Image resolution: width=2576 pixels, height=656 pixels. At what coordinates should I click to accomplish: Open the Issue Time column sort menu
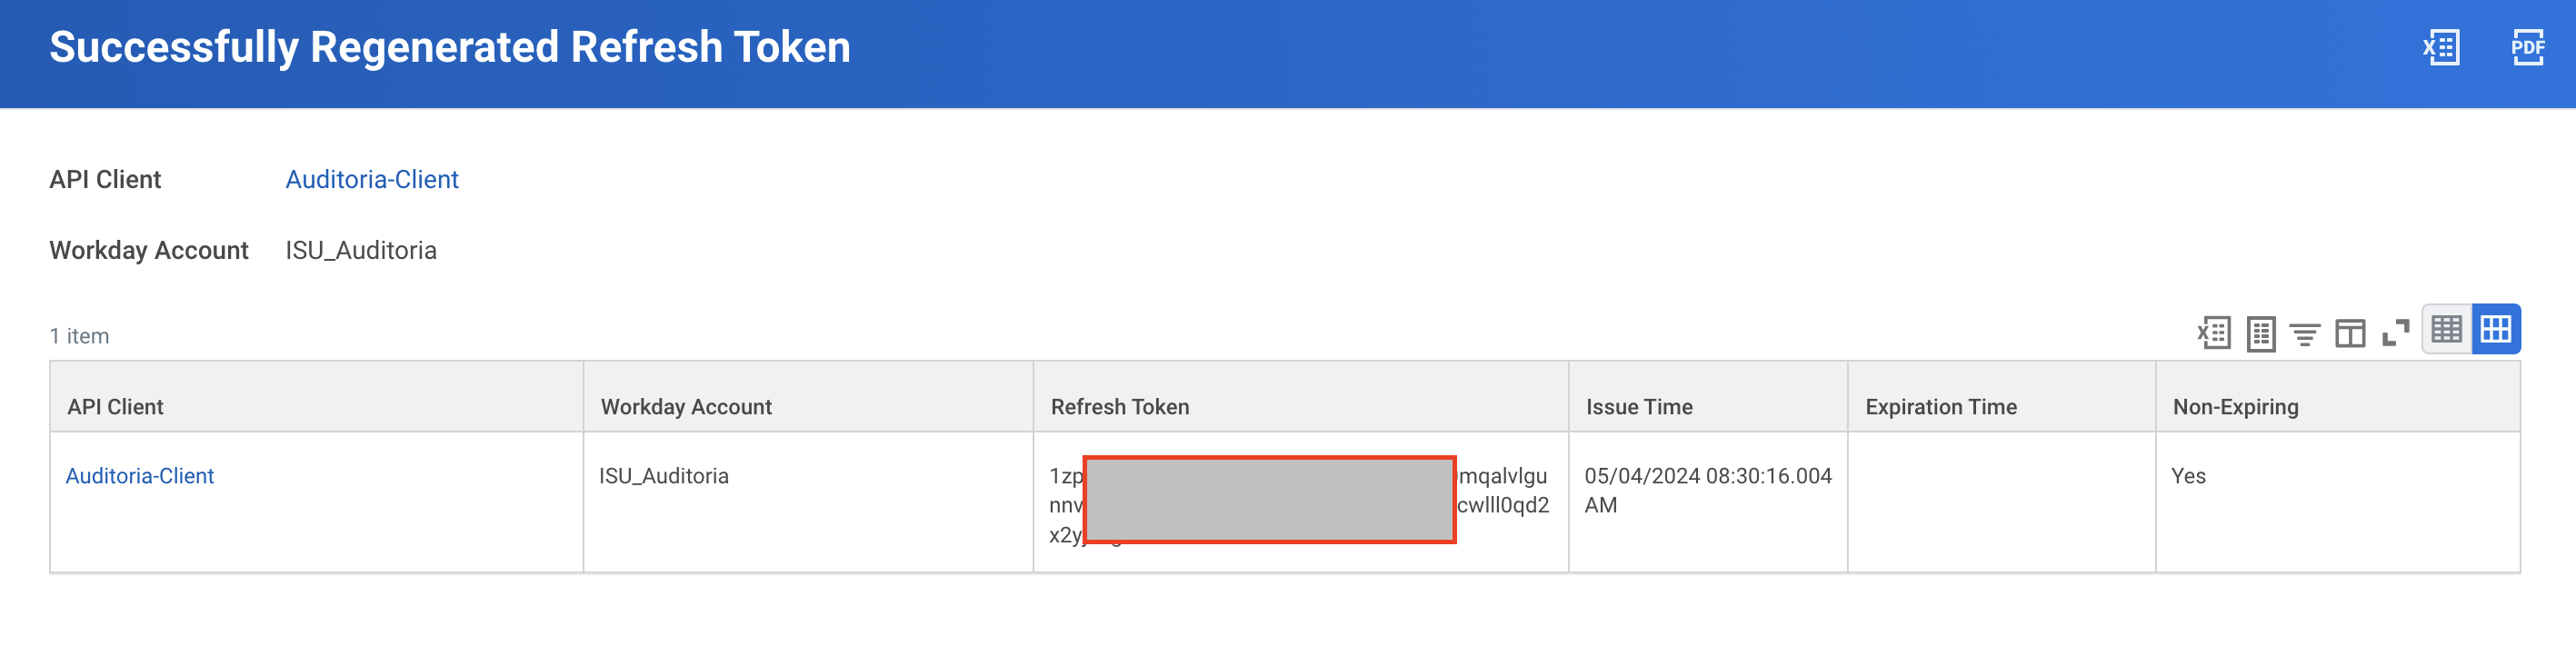tap(1640, 407)
